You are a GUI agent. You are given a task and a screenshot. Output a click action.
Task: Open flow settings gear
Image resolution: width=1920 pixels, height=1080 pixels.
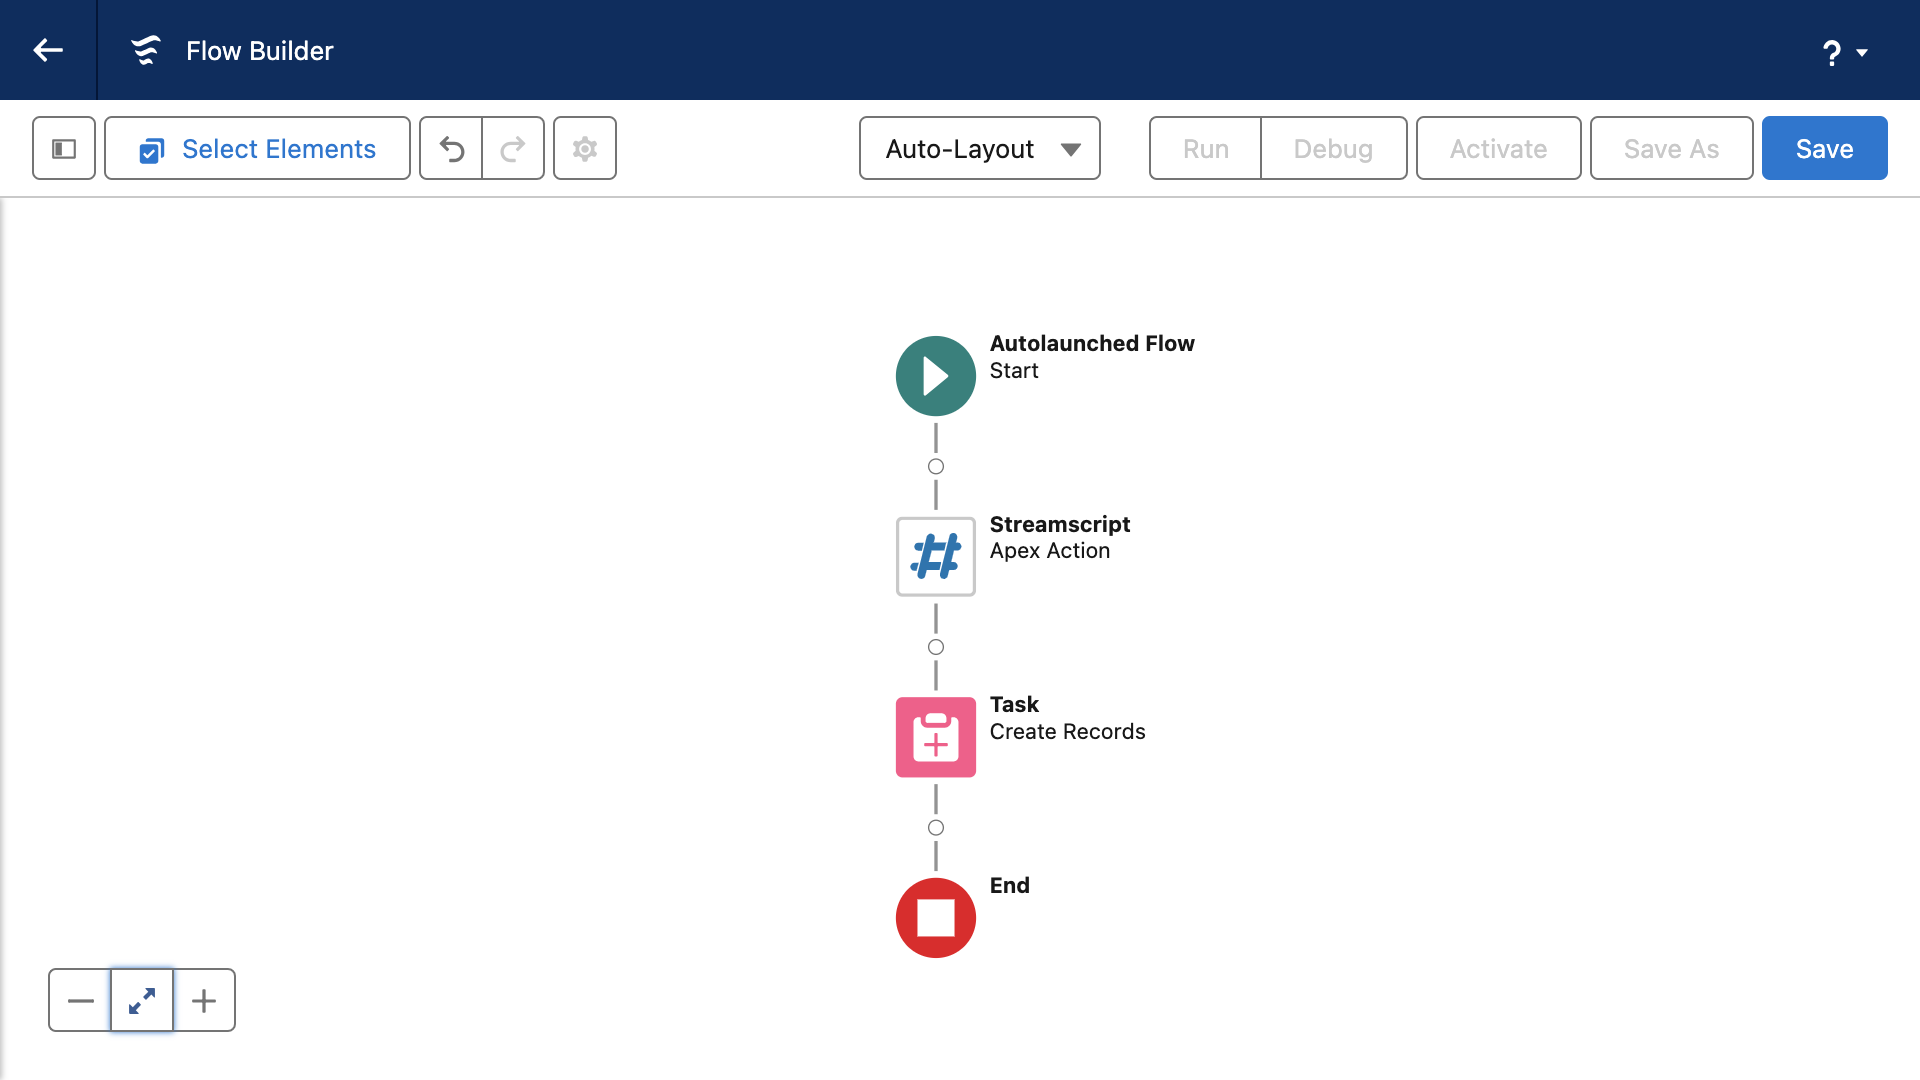coord(585,148)
